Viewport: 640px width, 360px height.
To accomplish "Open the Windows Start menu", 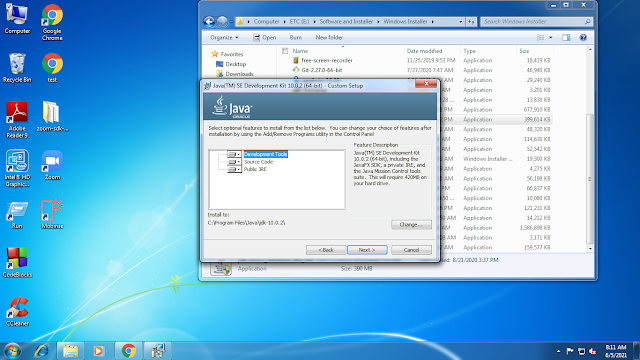I will (x=13, y=351).
